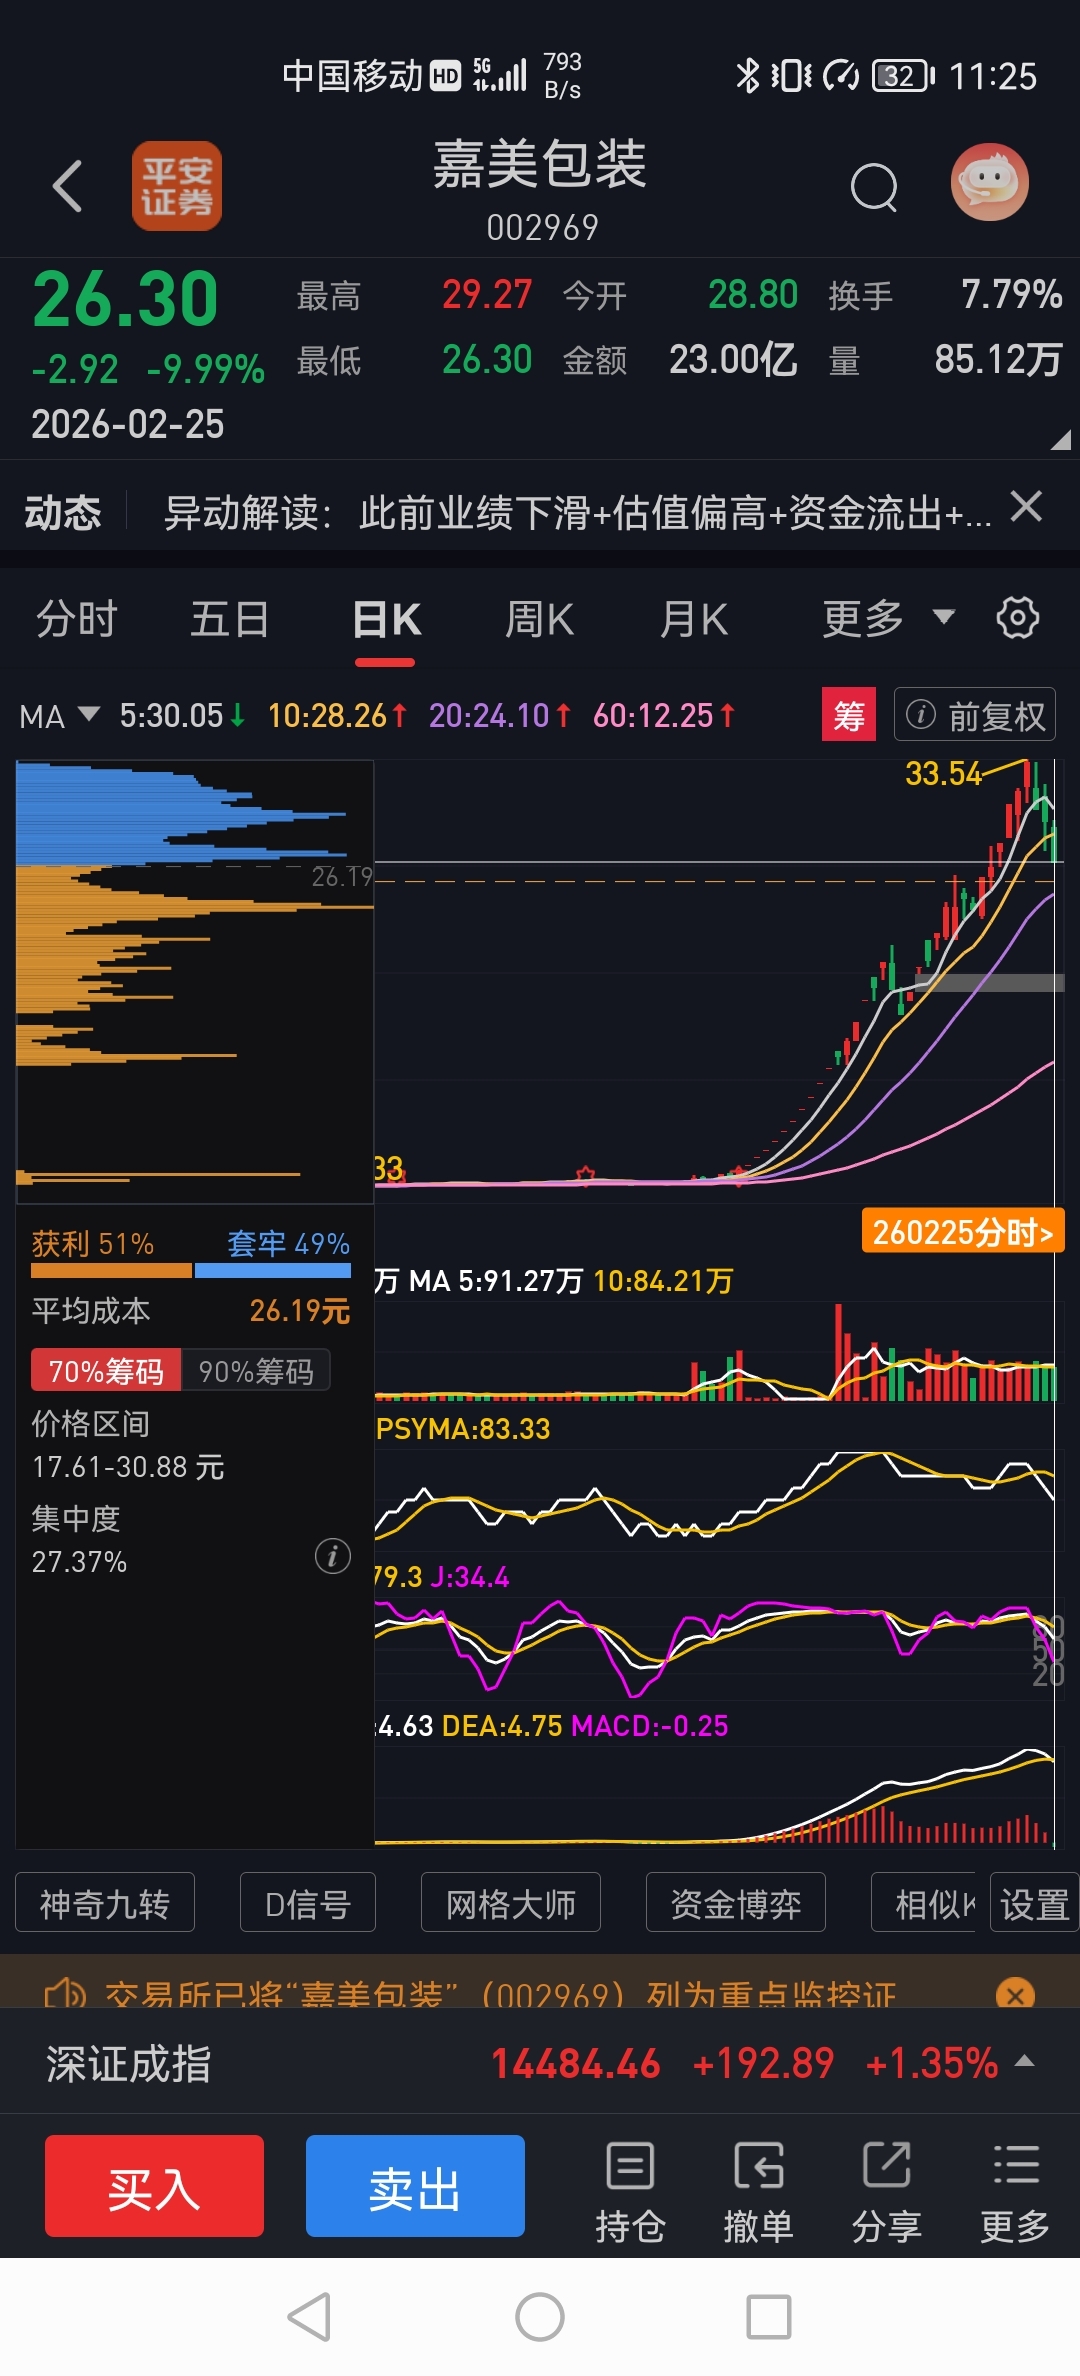Viewport: 1080px width, 2376px height.
Task: Tap Android back navigation button
Action: tap(310, 2316)
